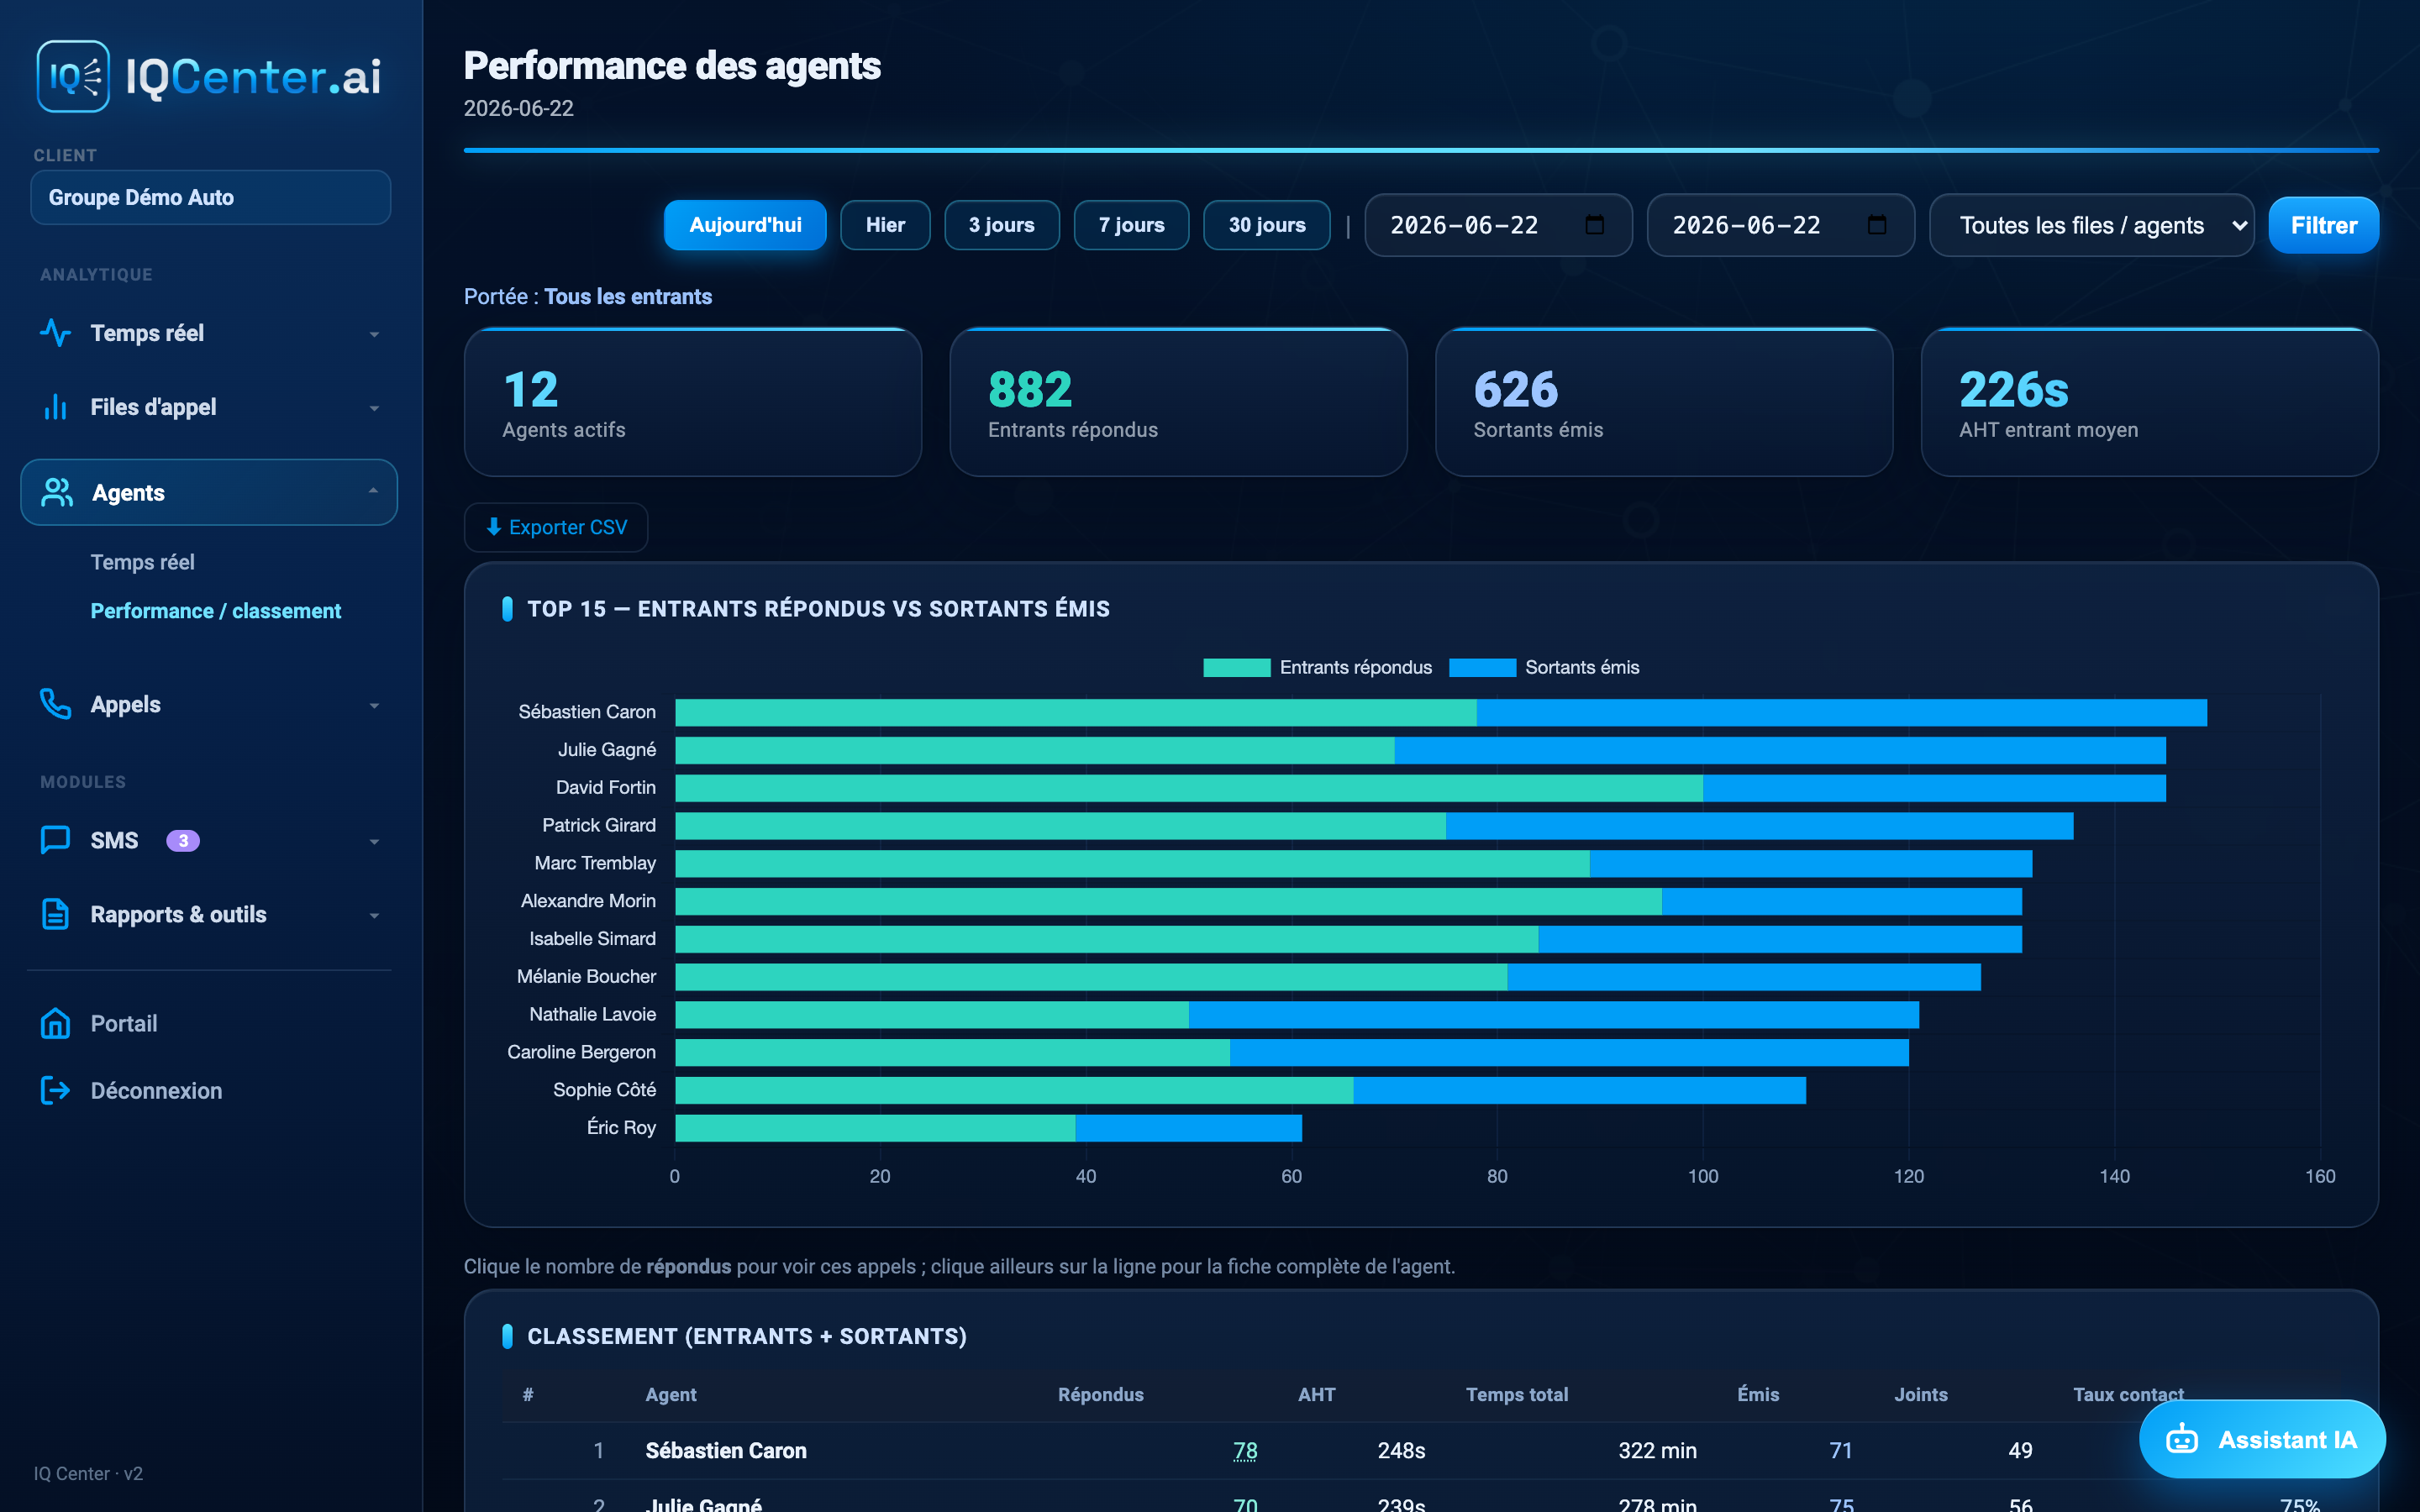The image size is (2420, 1512).
Task: Click the Portail home icon
Action: (x=55, y=1023)
